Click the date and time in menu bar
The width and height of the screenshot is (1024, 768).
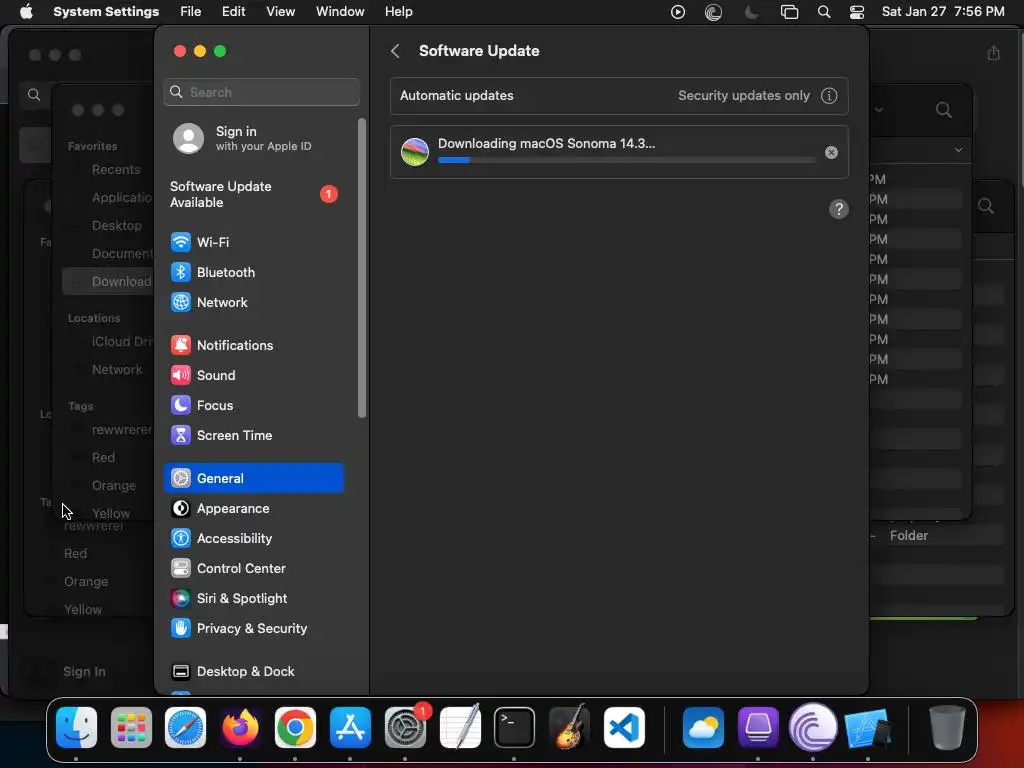(943, 12)
